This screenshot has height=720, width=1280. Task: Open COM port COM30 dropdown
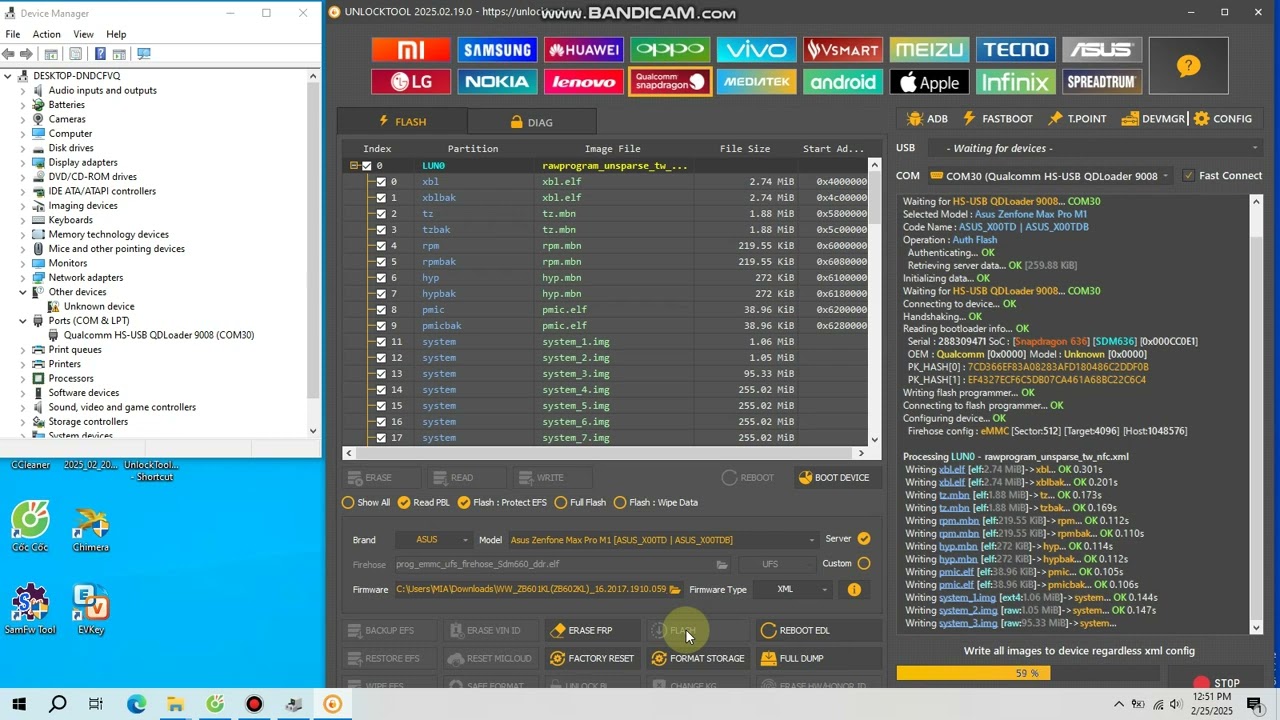[x=1049, y=176]
